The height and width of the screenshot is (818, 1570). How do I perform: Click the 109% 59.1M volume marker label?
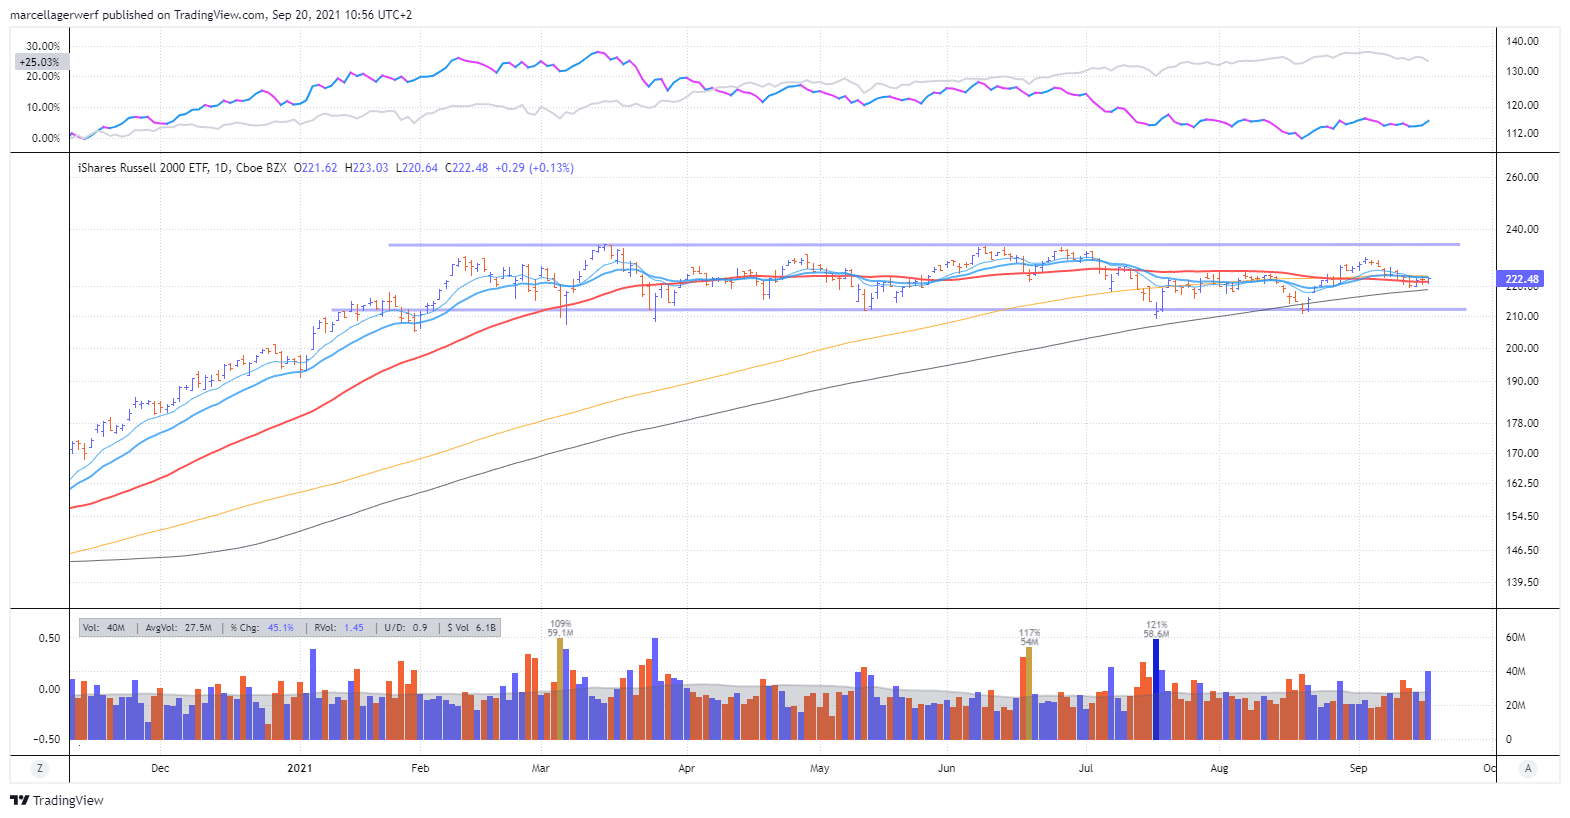pos(560,628)
